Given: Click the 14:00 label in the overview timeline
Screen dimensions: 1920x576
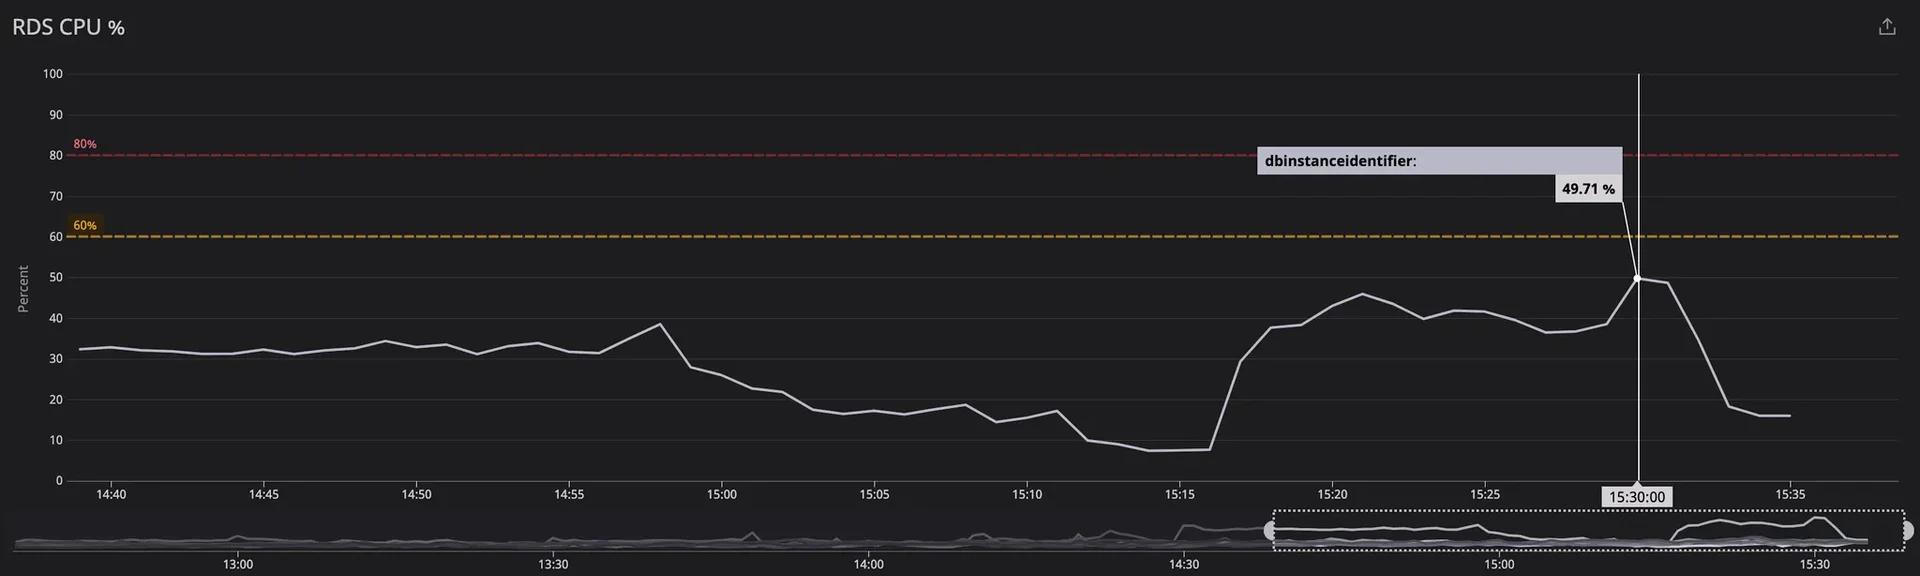Looking at the screenshot, I should tap(869, 564).
